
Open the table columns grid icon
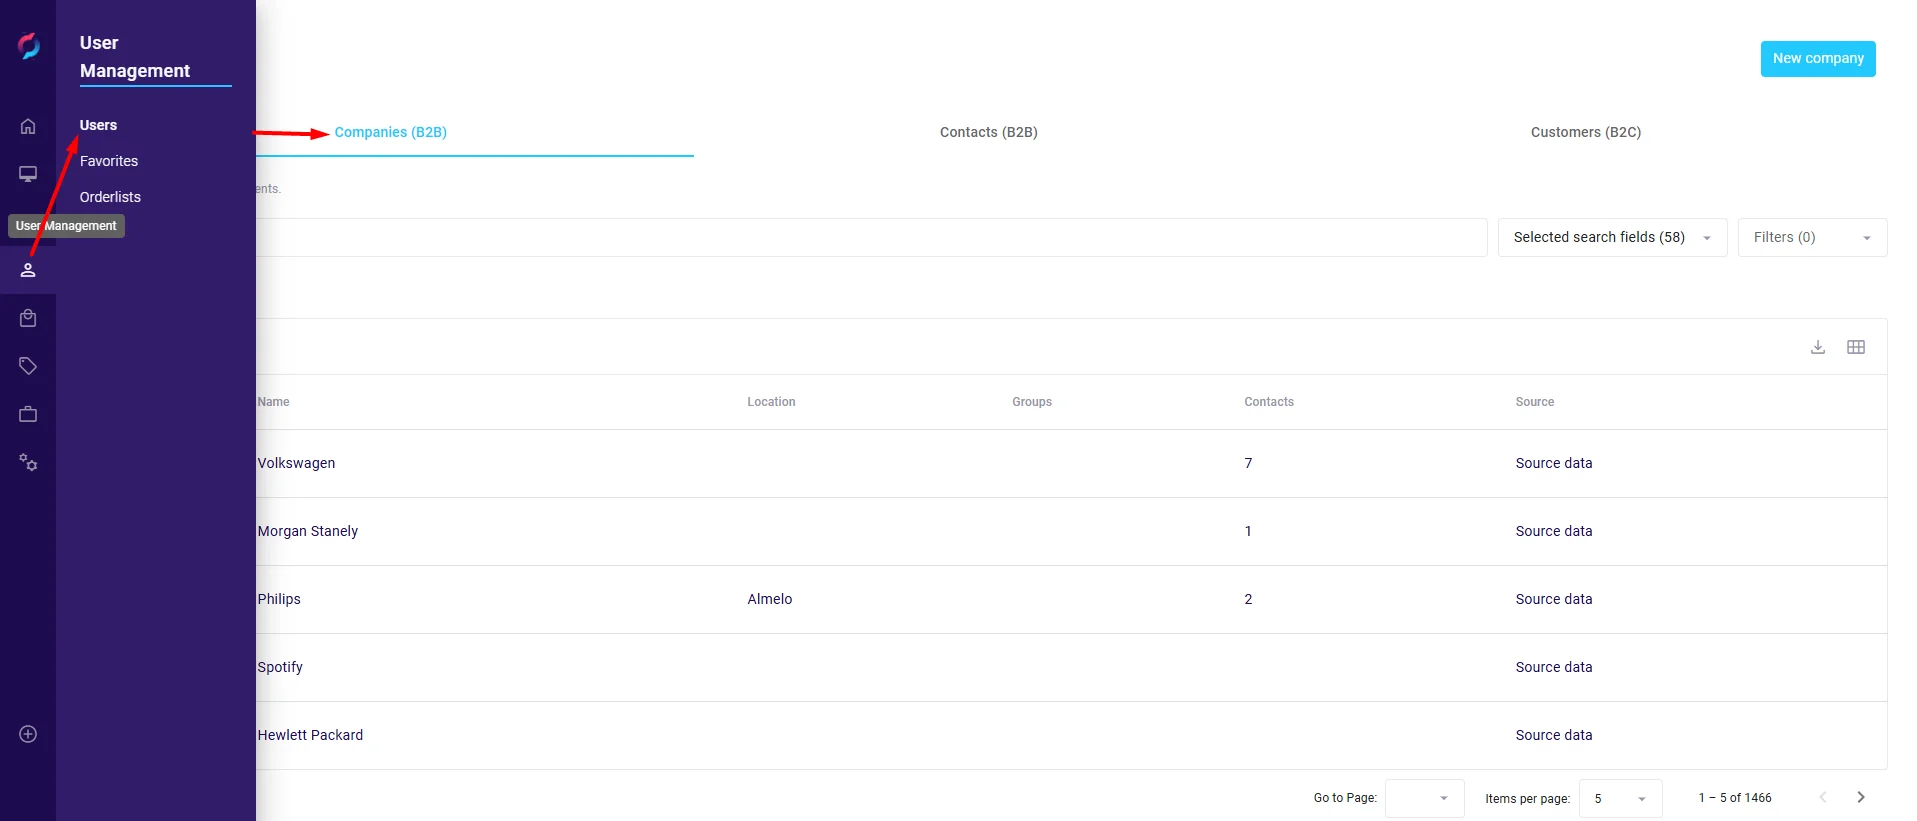1856,347
